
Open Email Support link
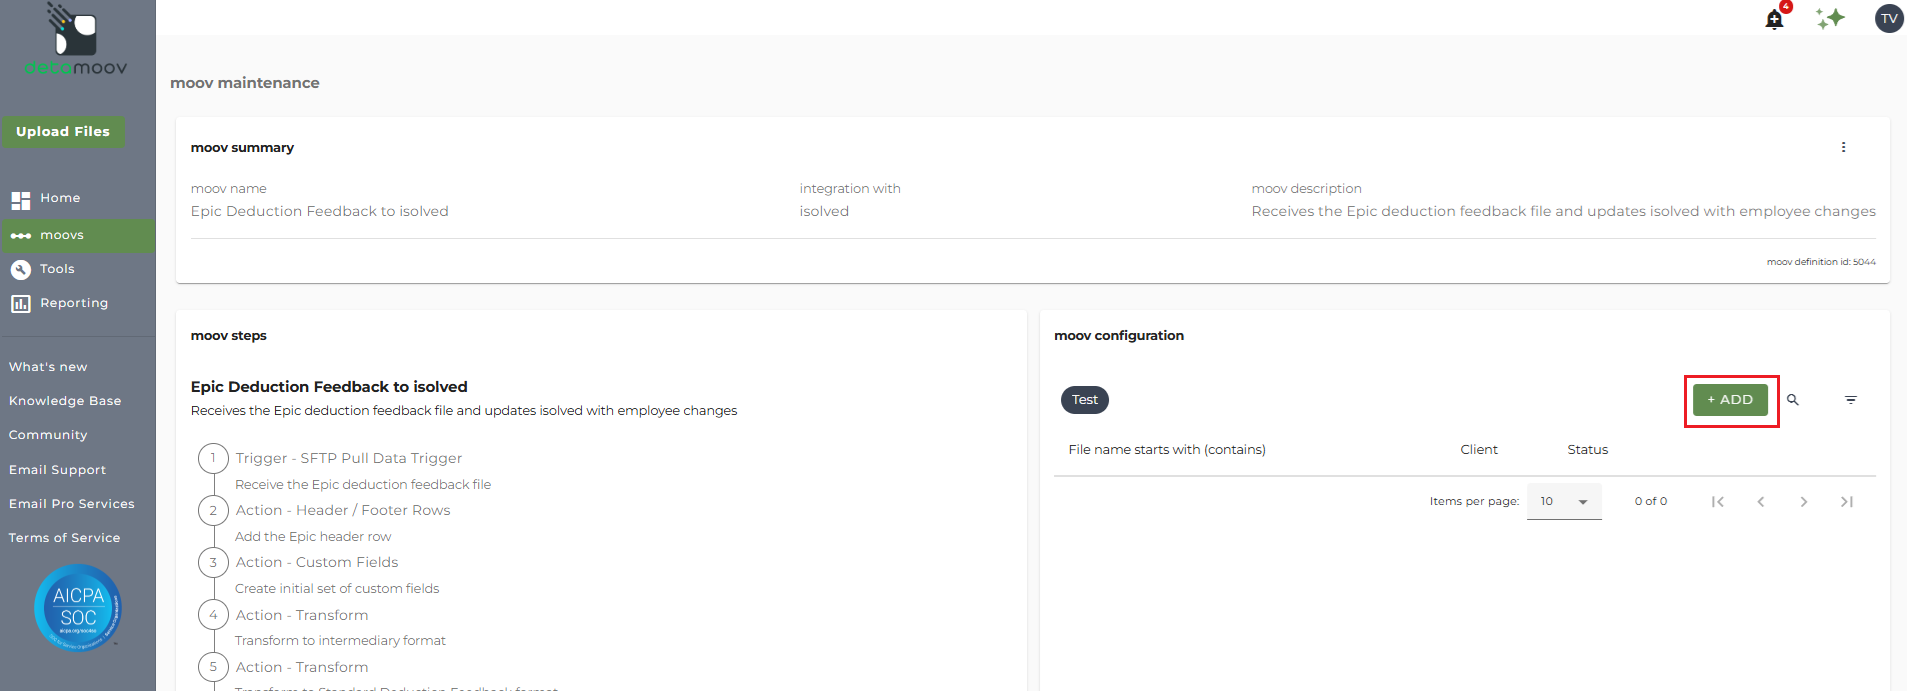click(x=57, y=470)
